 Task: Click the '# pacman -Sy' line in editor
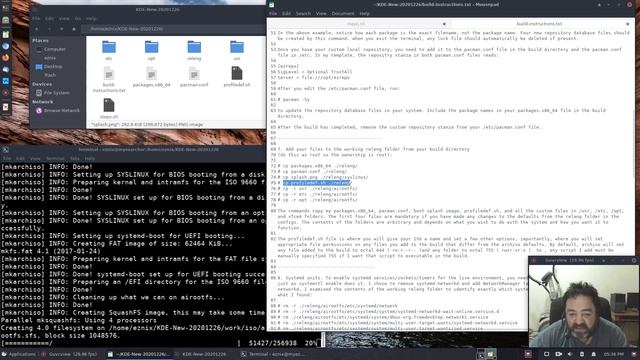coord(293,100)
